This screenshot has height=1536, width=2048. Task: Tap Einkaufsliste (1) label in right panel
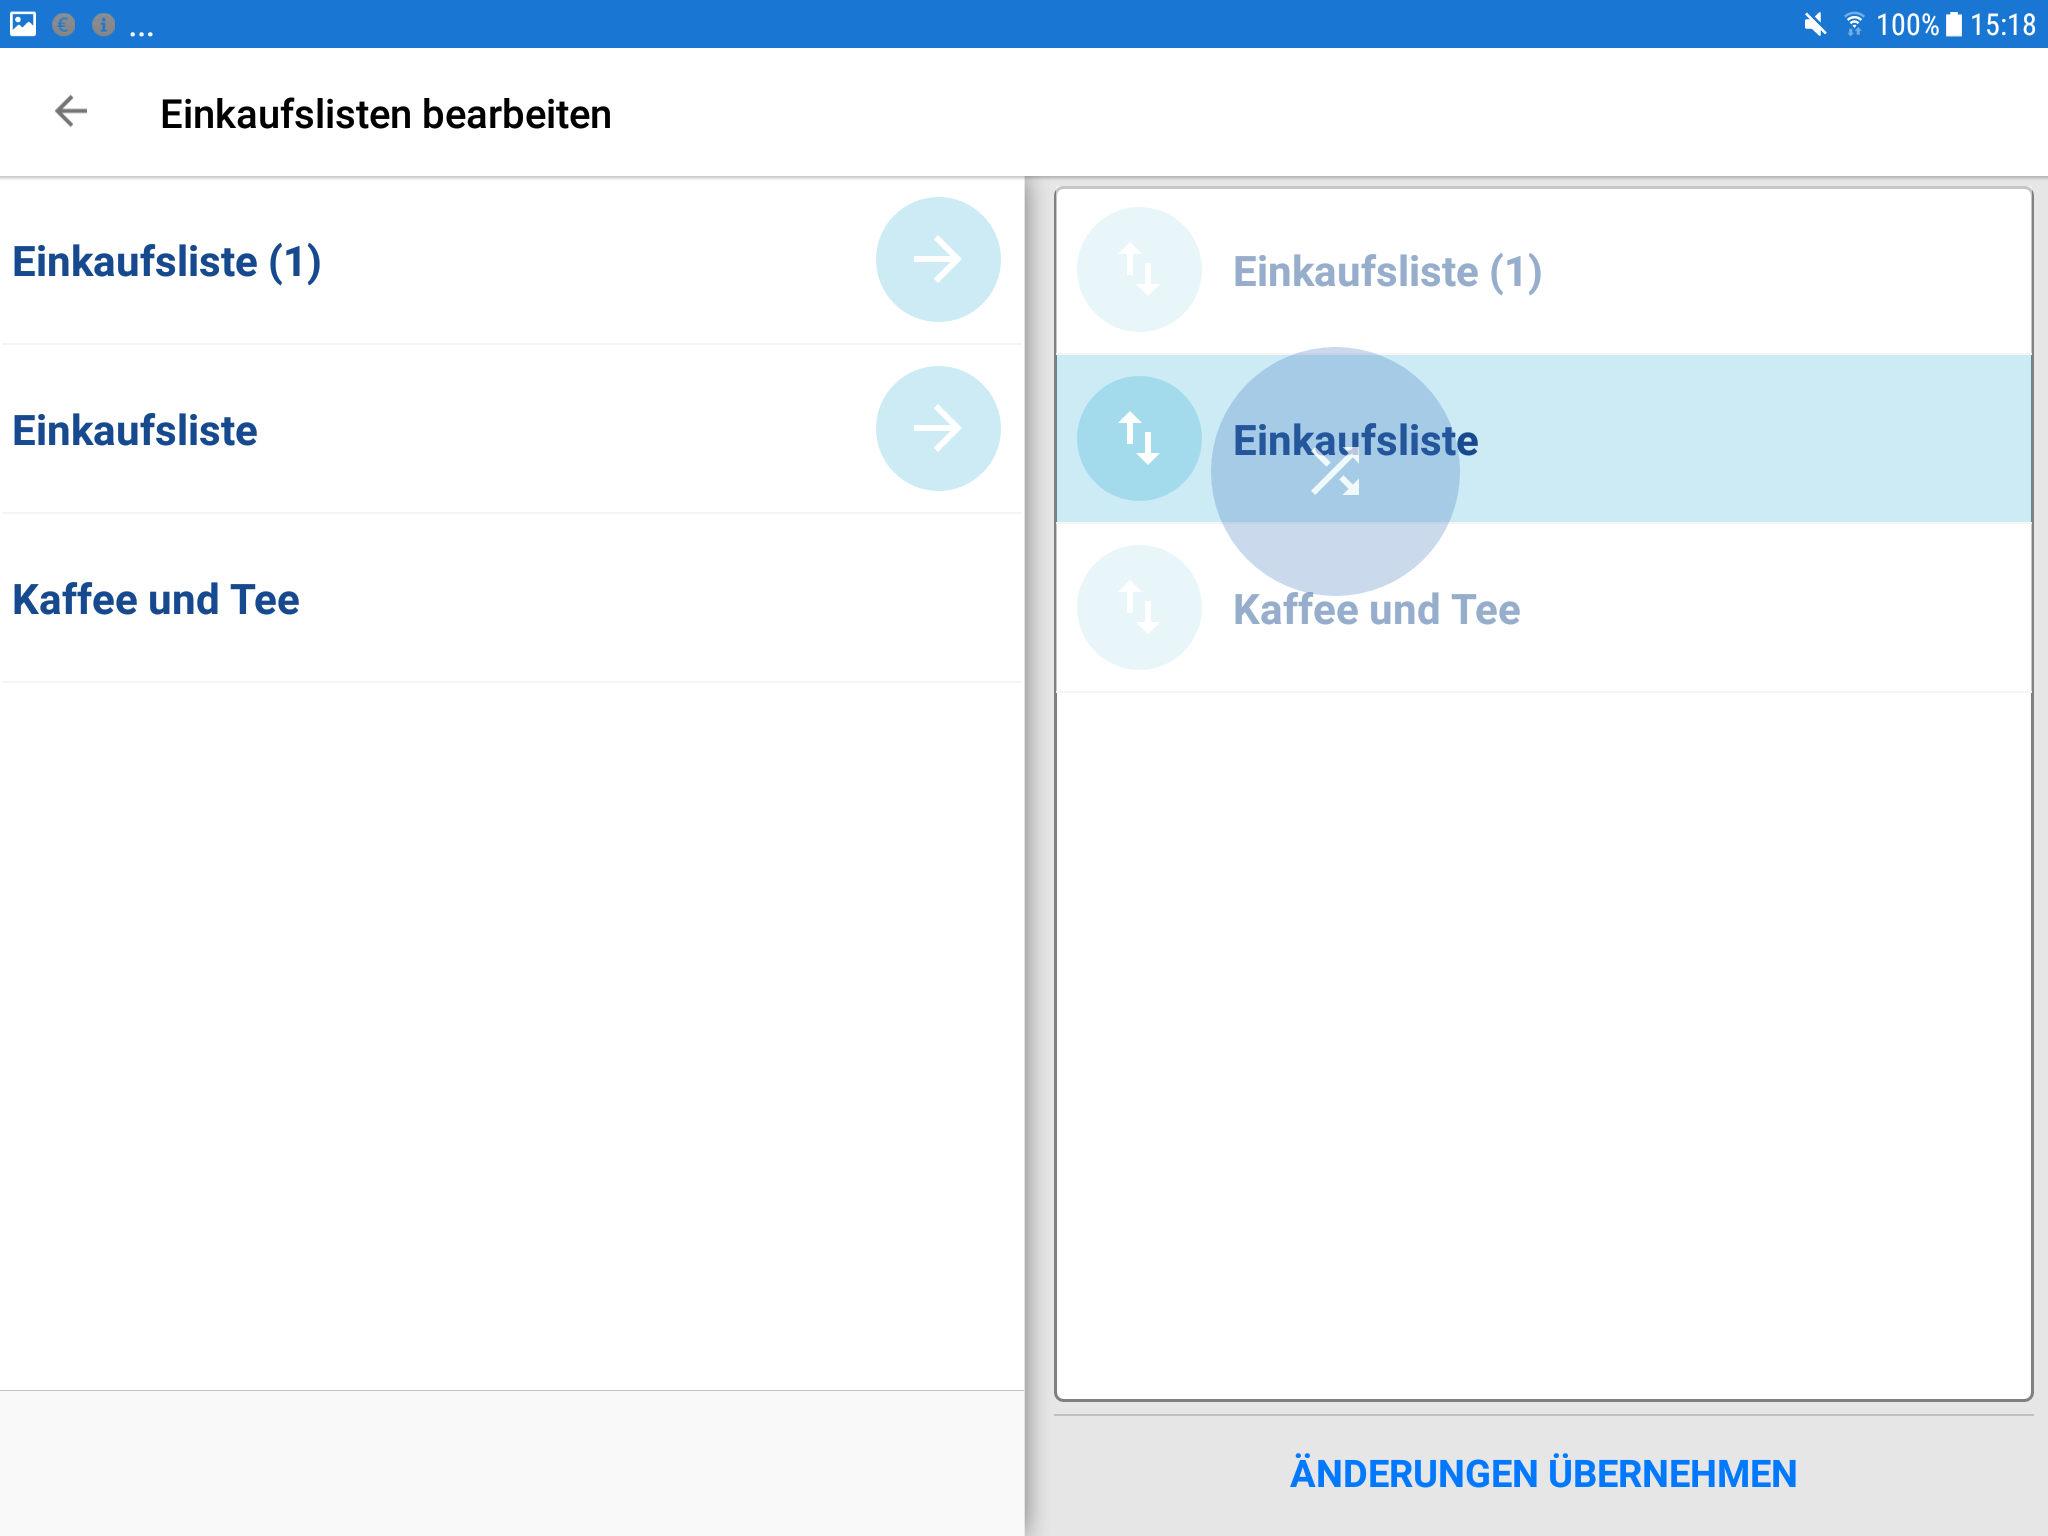1387,272
